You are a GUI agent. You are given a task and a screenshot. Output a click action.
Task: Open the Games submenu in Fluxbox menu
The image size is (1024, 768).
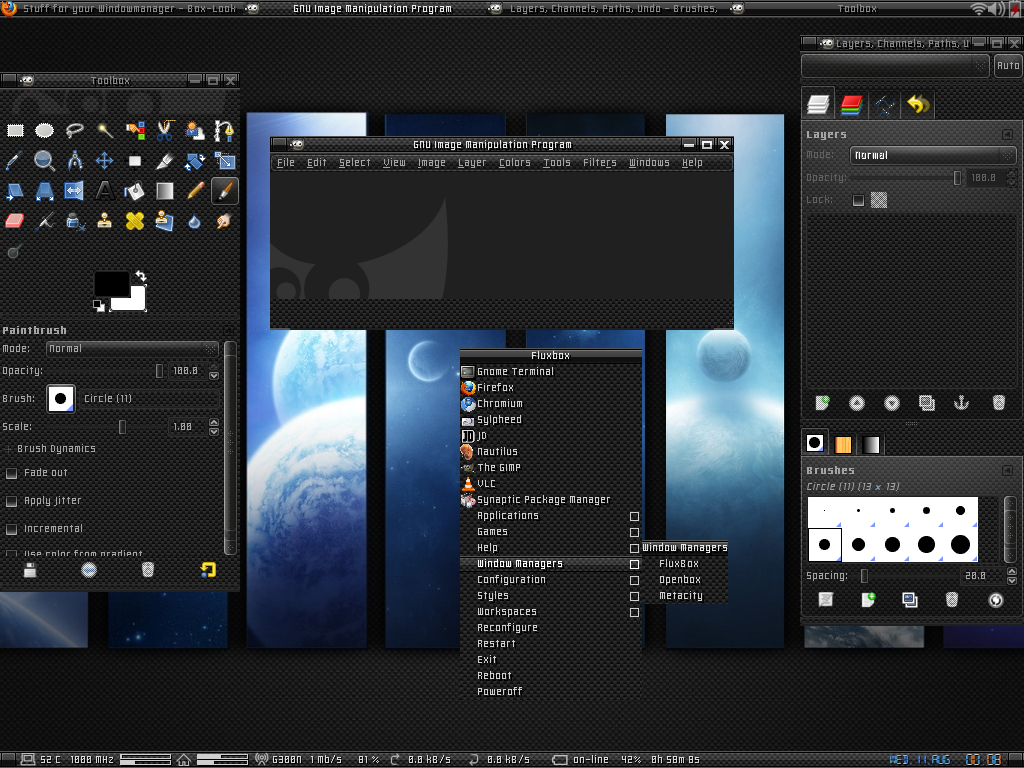551,532
